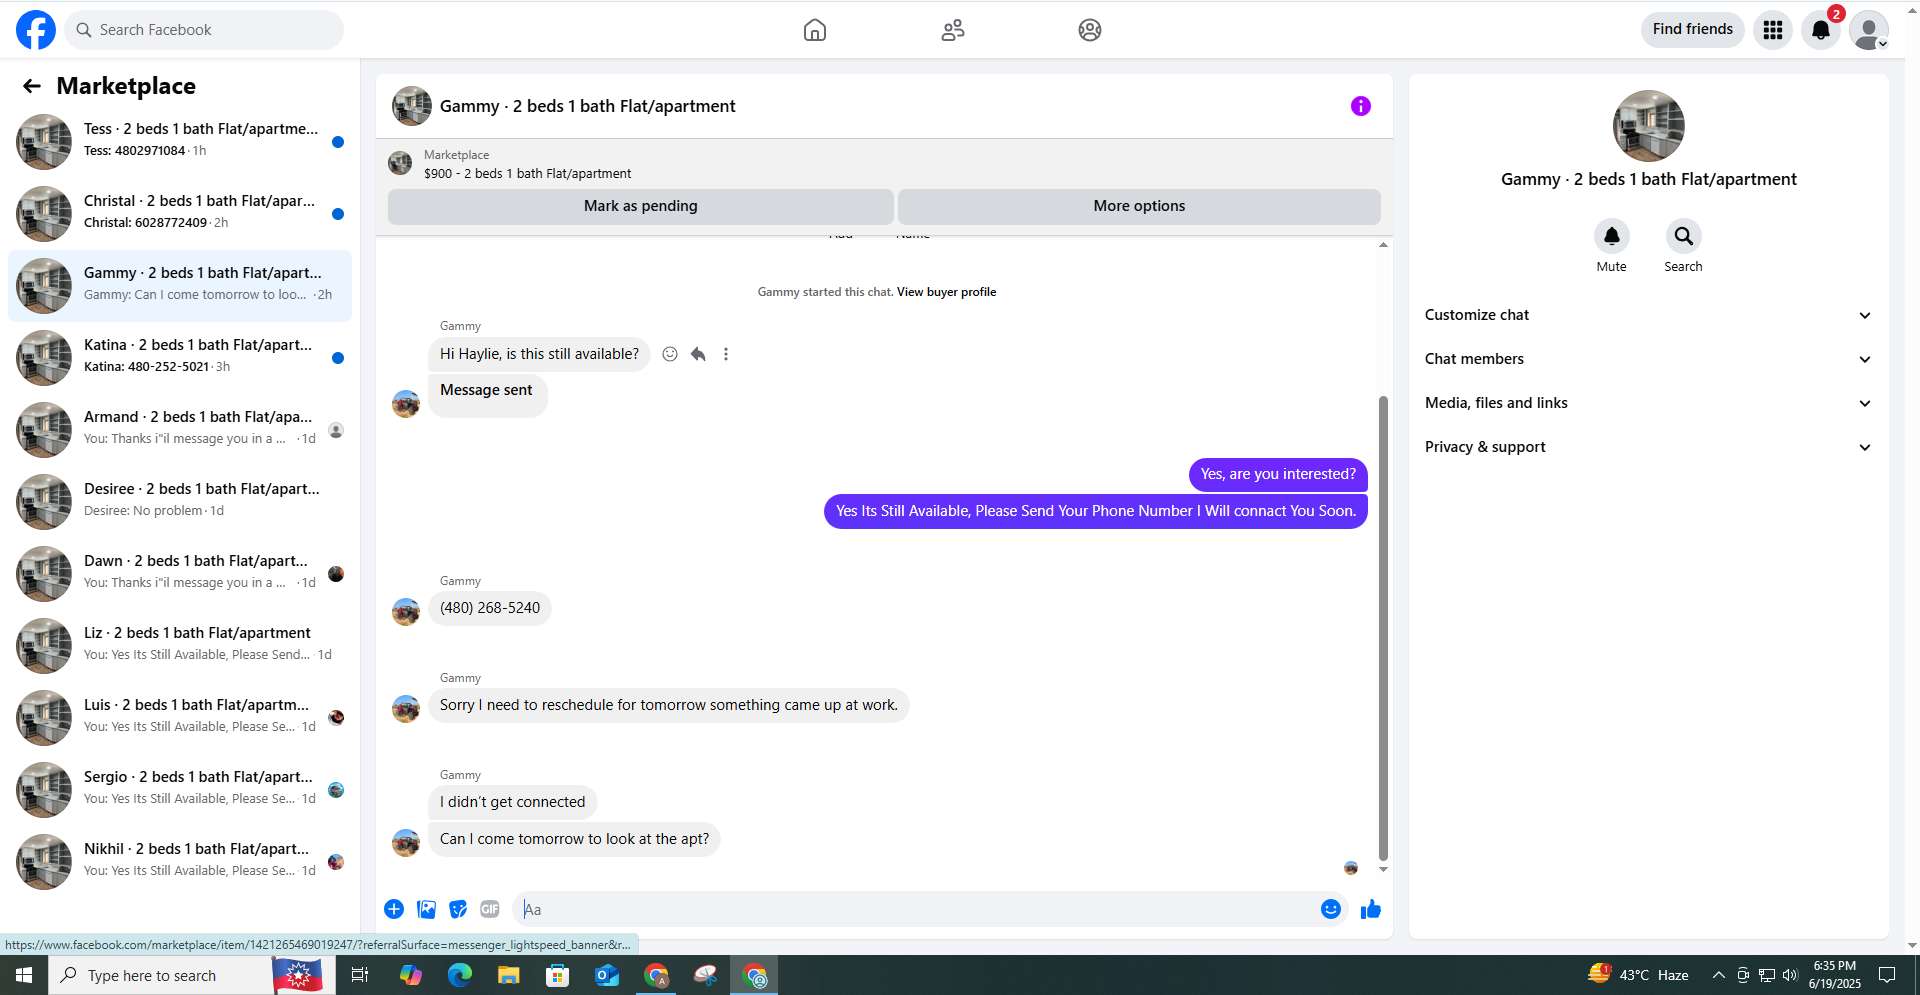Open the Nikhil conversation
Image resolution: width=1920 pixels, height=995 pixels.
pos(180,862)
